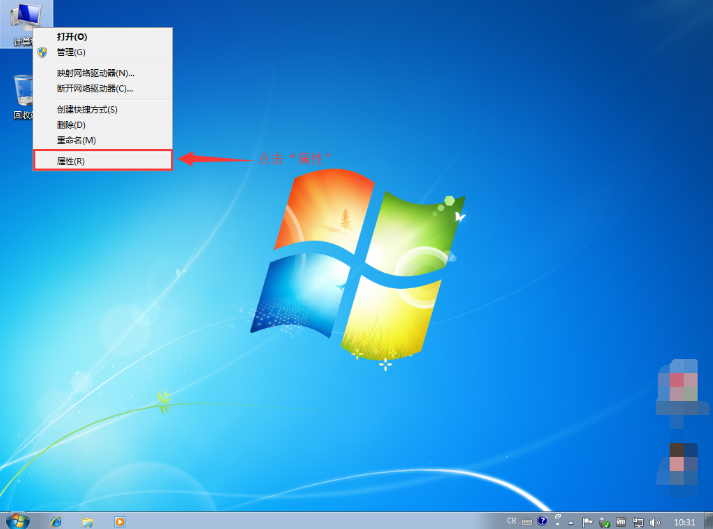Open Windows Media Player from taskbar
This screenshot has width=713, height=529.
(x=120, y=521)
